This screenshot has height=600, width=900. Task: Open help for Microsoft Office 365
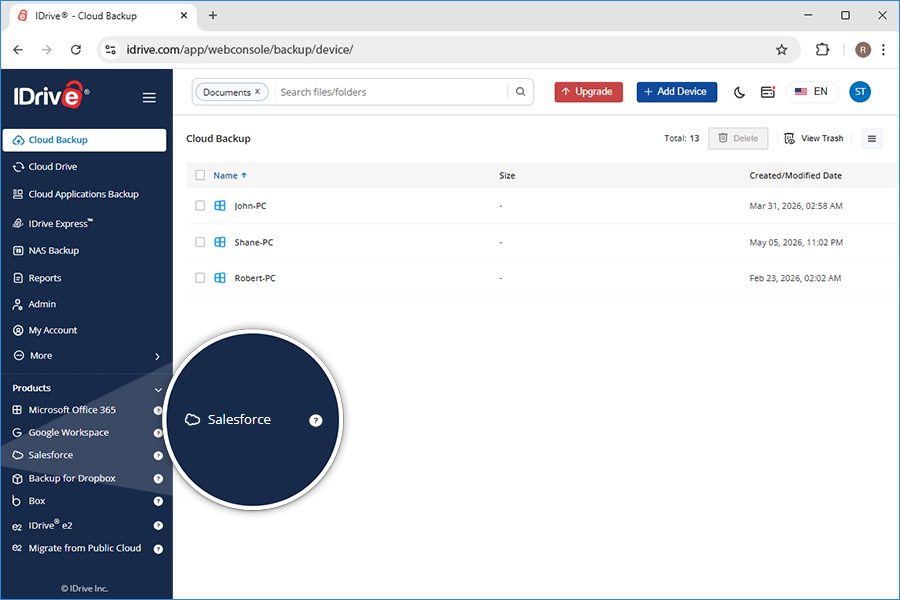click(x=158, y=411)
